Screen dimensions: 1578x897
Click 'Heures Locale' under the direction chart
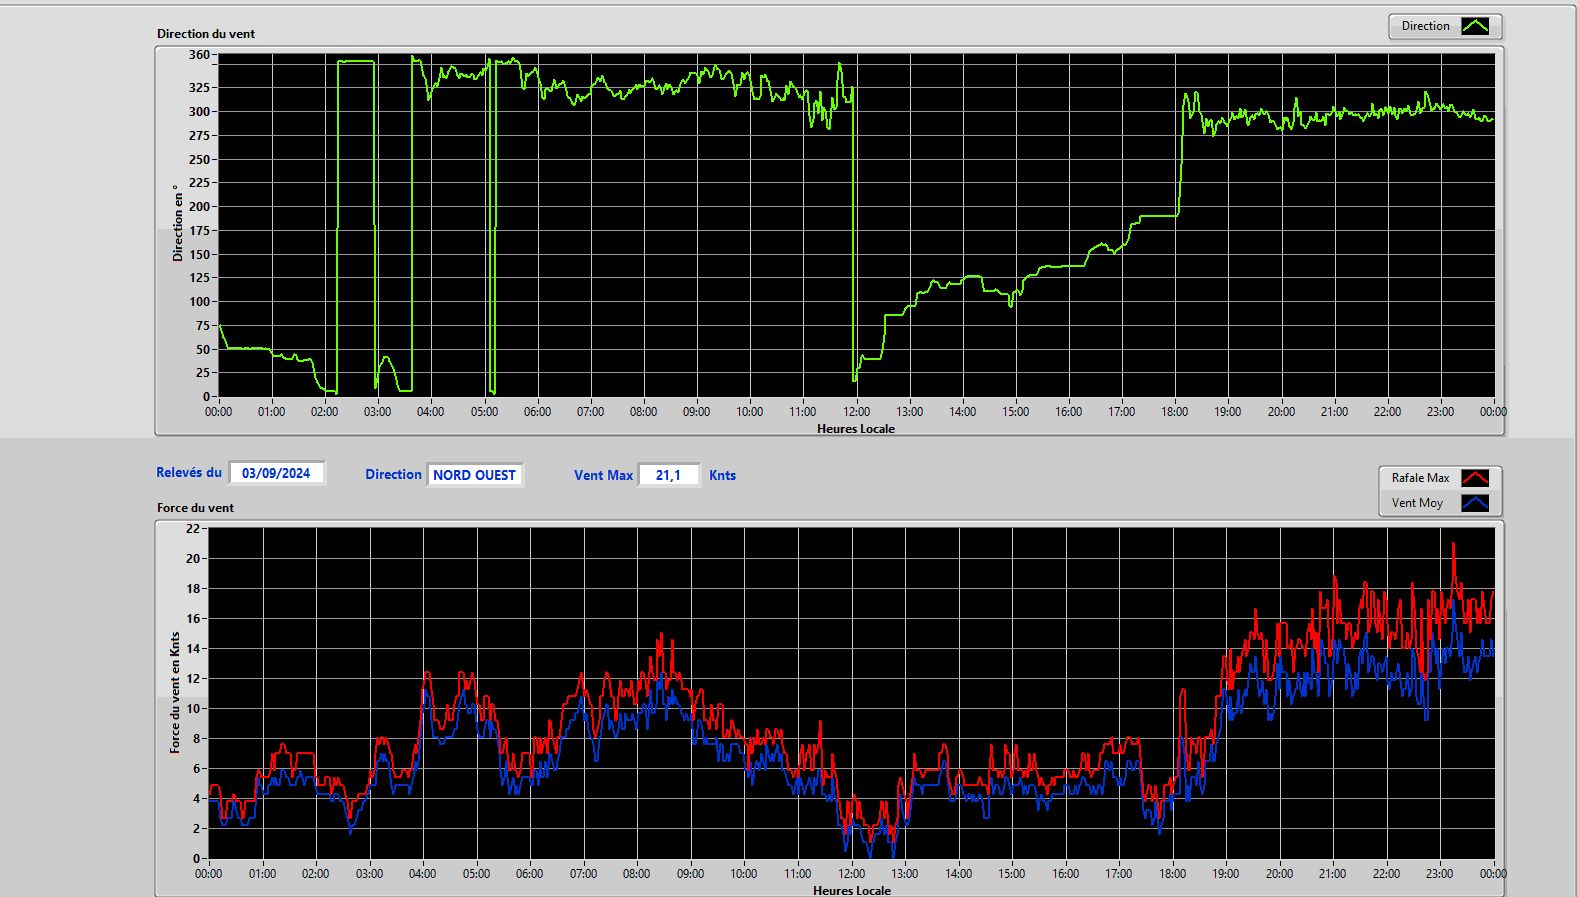pos(856,428)
